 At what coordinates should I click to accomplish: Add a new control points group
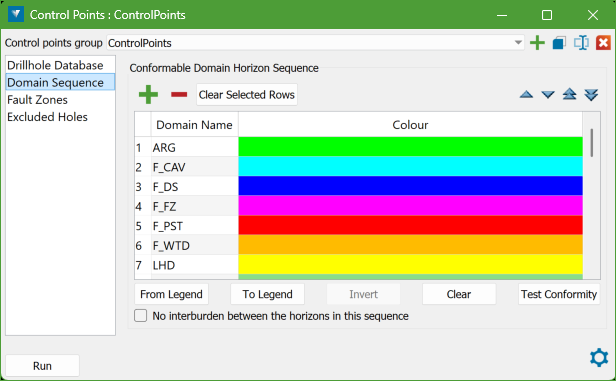click(x=537, y=42)
